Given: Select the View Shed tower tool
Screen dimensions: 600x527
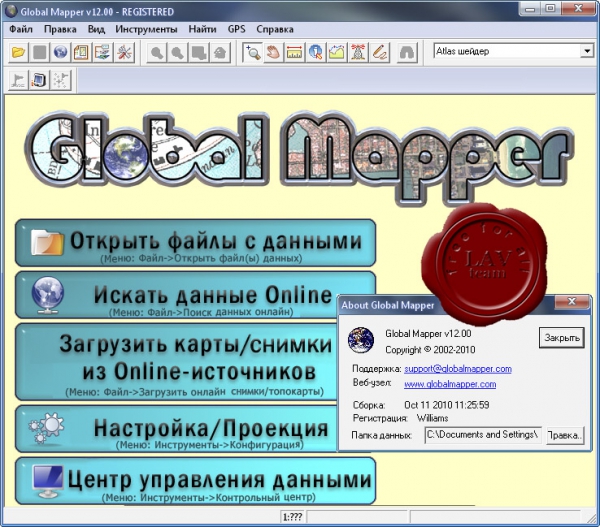Looking at the screenshot, I should click(x=358, y=52).
